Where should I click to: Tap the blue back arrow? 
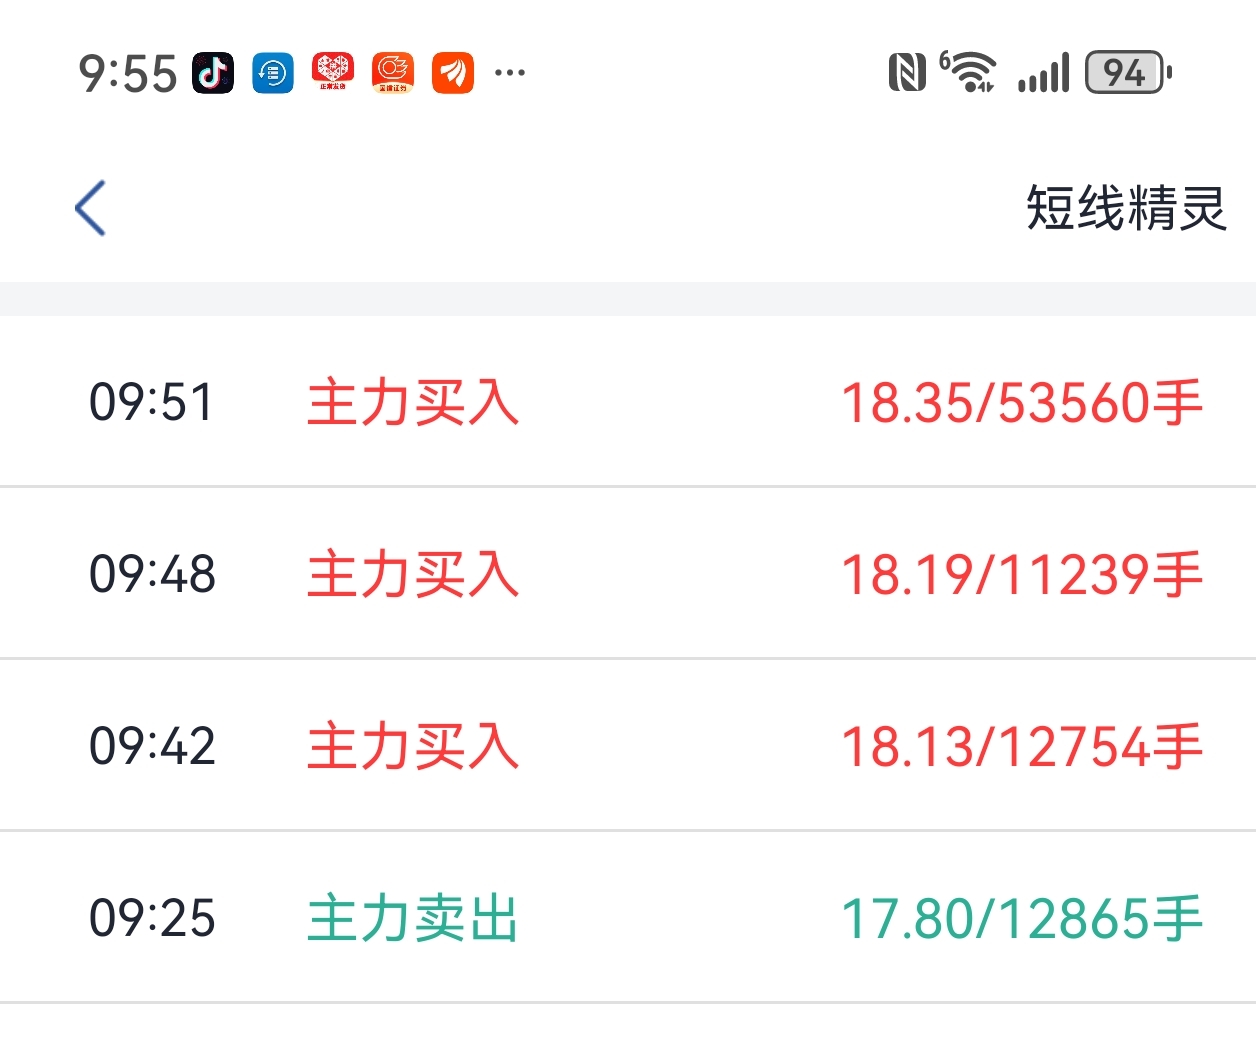pyautogui.click(x=90, y=208)
